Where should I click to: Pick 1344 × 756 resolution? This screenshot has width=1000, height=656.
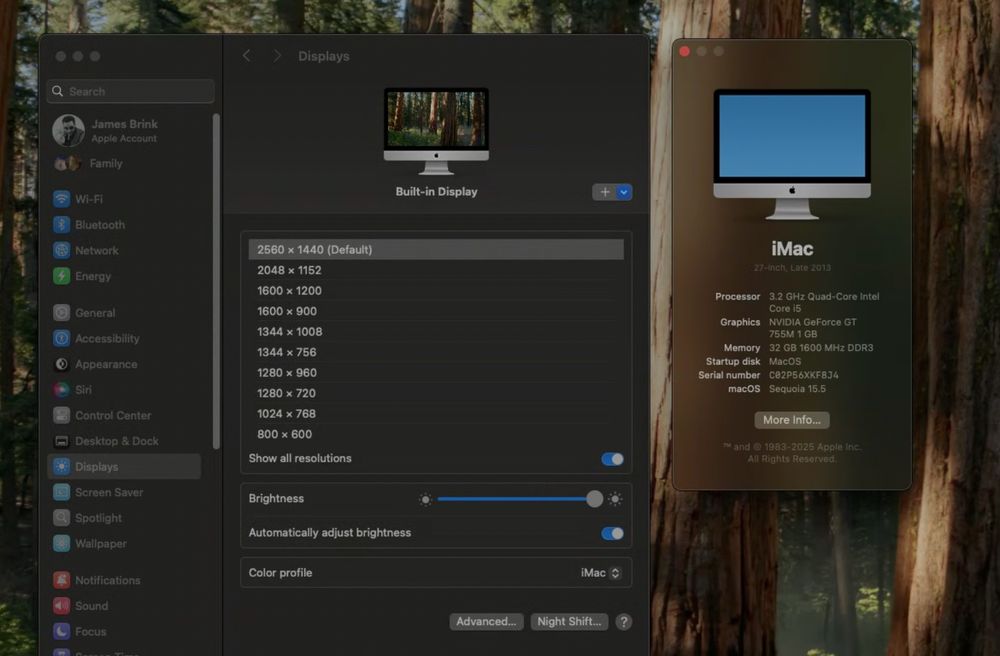pos(436,352)
